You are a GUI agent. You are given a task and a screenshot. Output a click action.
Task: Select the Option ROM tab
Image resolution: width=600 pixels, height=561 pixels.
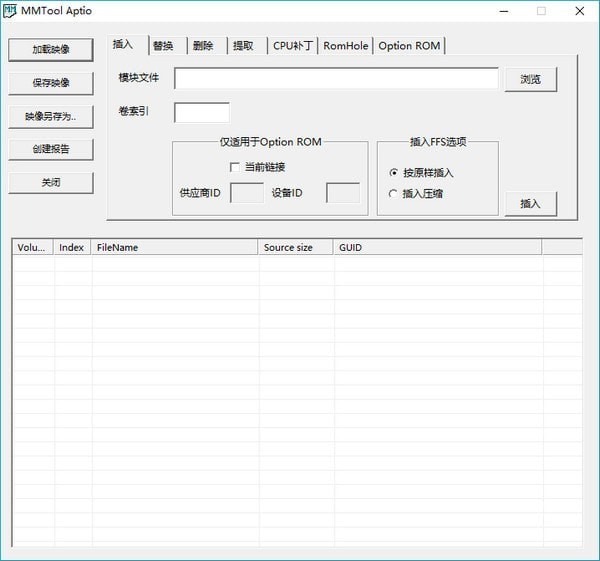tap(409, 46)
